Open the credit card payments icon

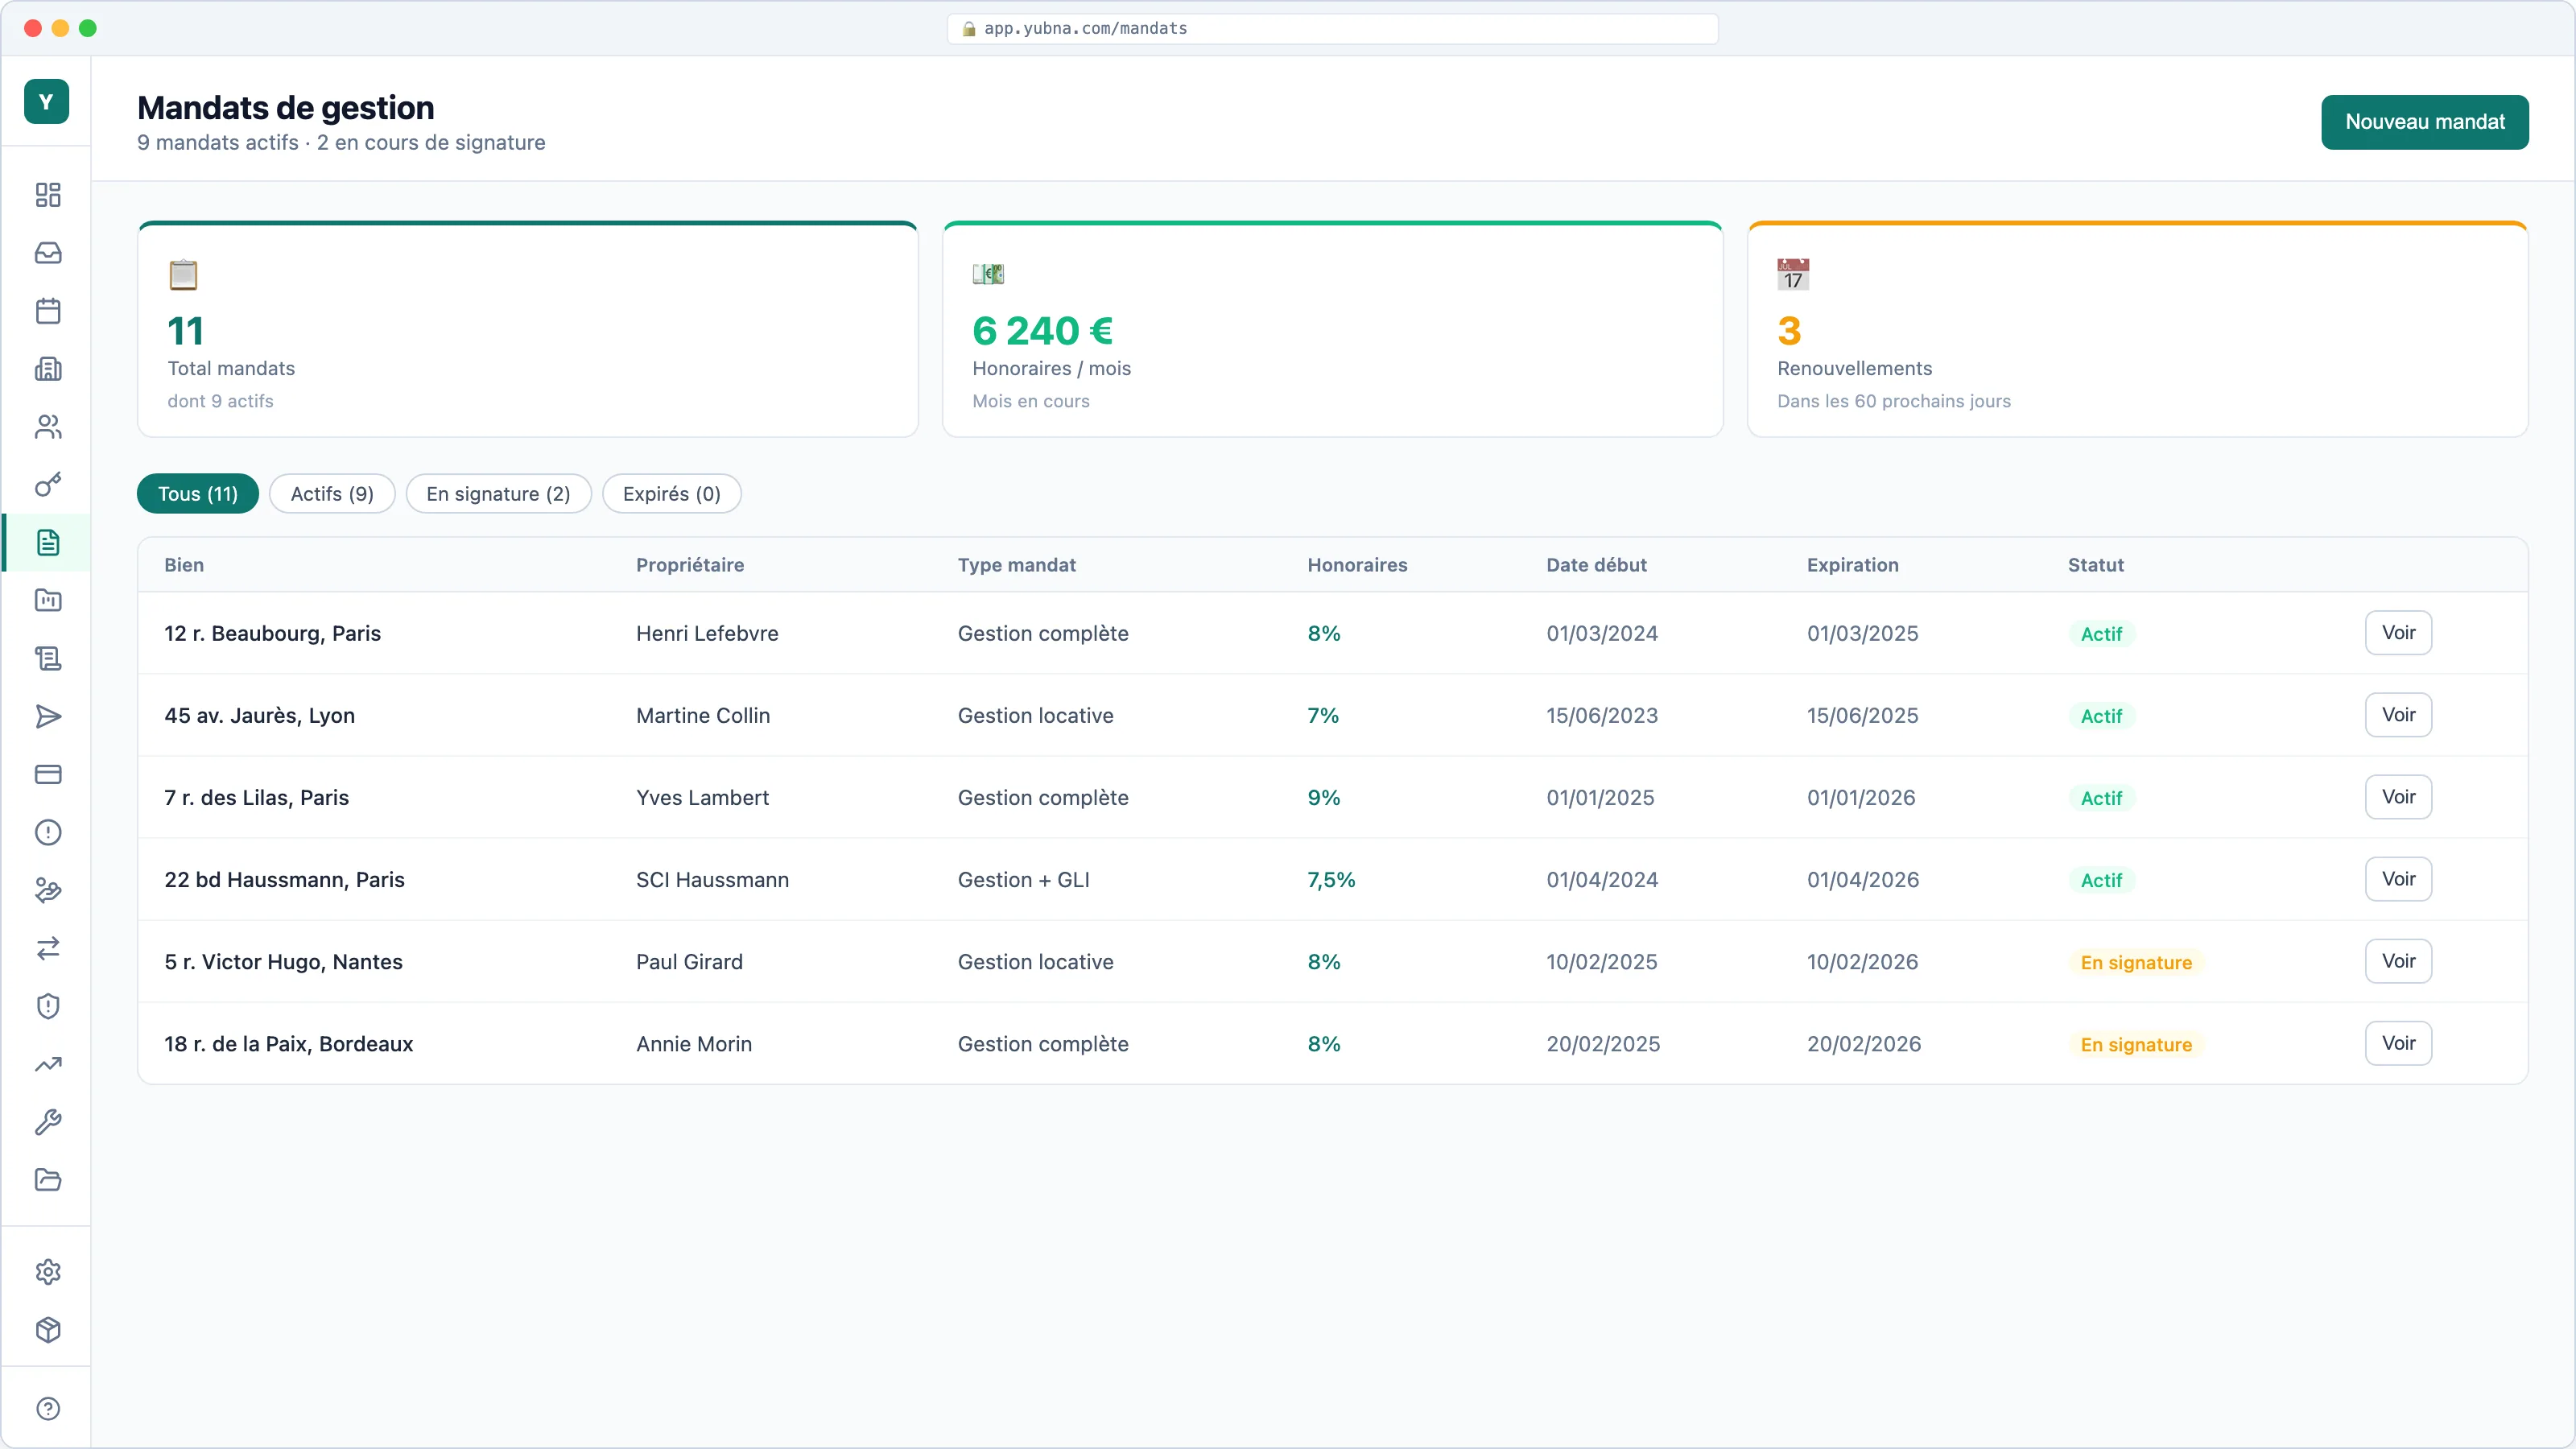coord(48,775)
